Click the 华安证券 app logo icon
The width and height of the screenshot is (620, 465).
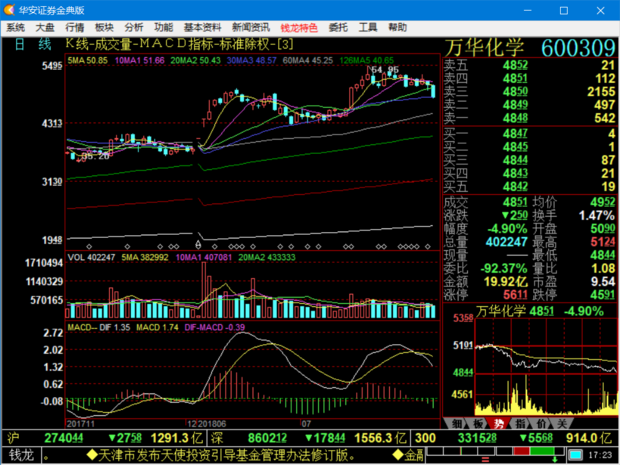click(9, 10)
